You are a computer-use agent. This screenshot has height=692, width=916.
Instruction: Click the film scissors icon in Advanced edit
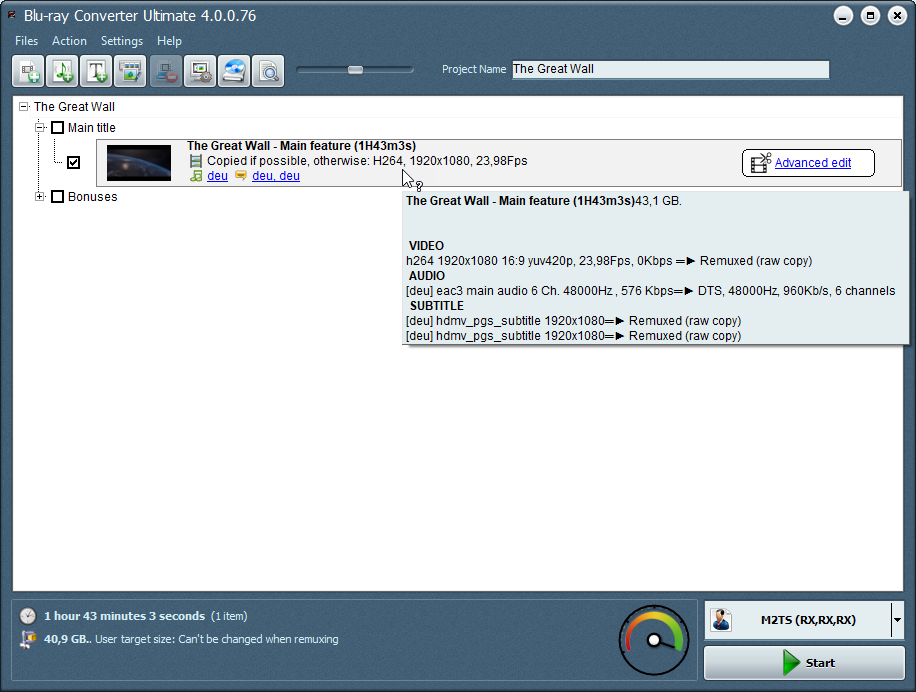[761, 163]
